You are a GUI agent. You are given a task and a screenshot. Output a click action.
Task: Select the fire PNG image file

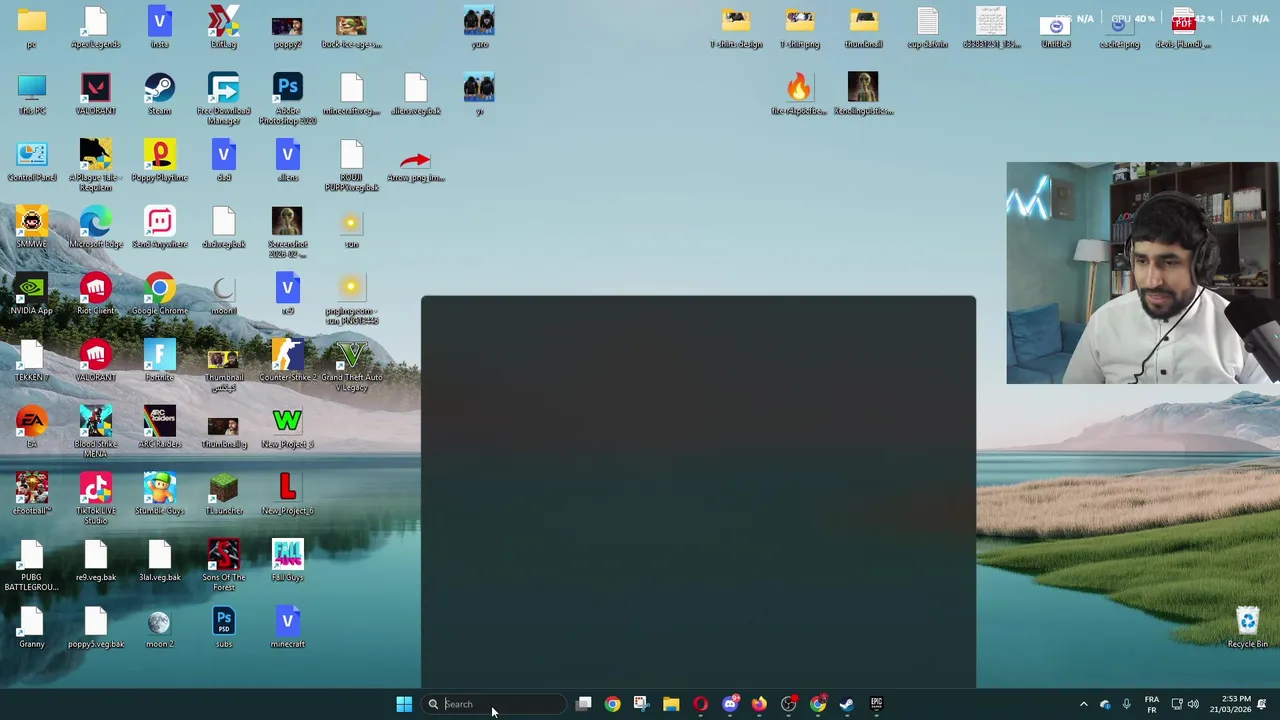pos(799,94)
